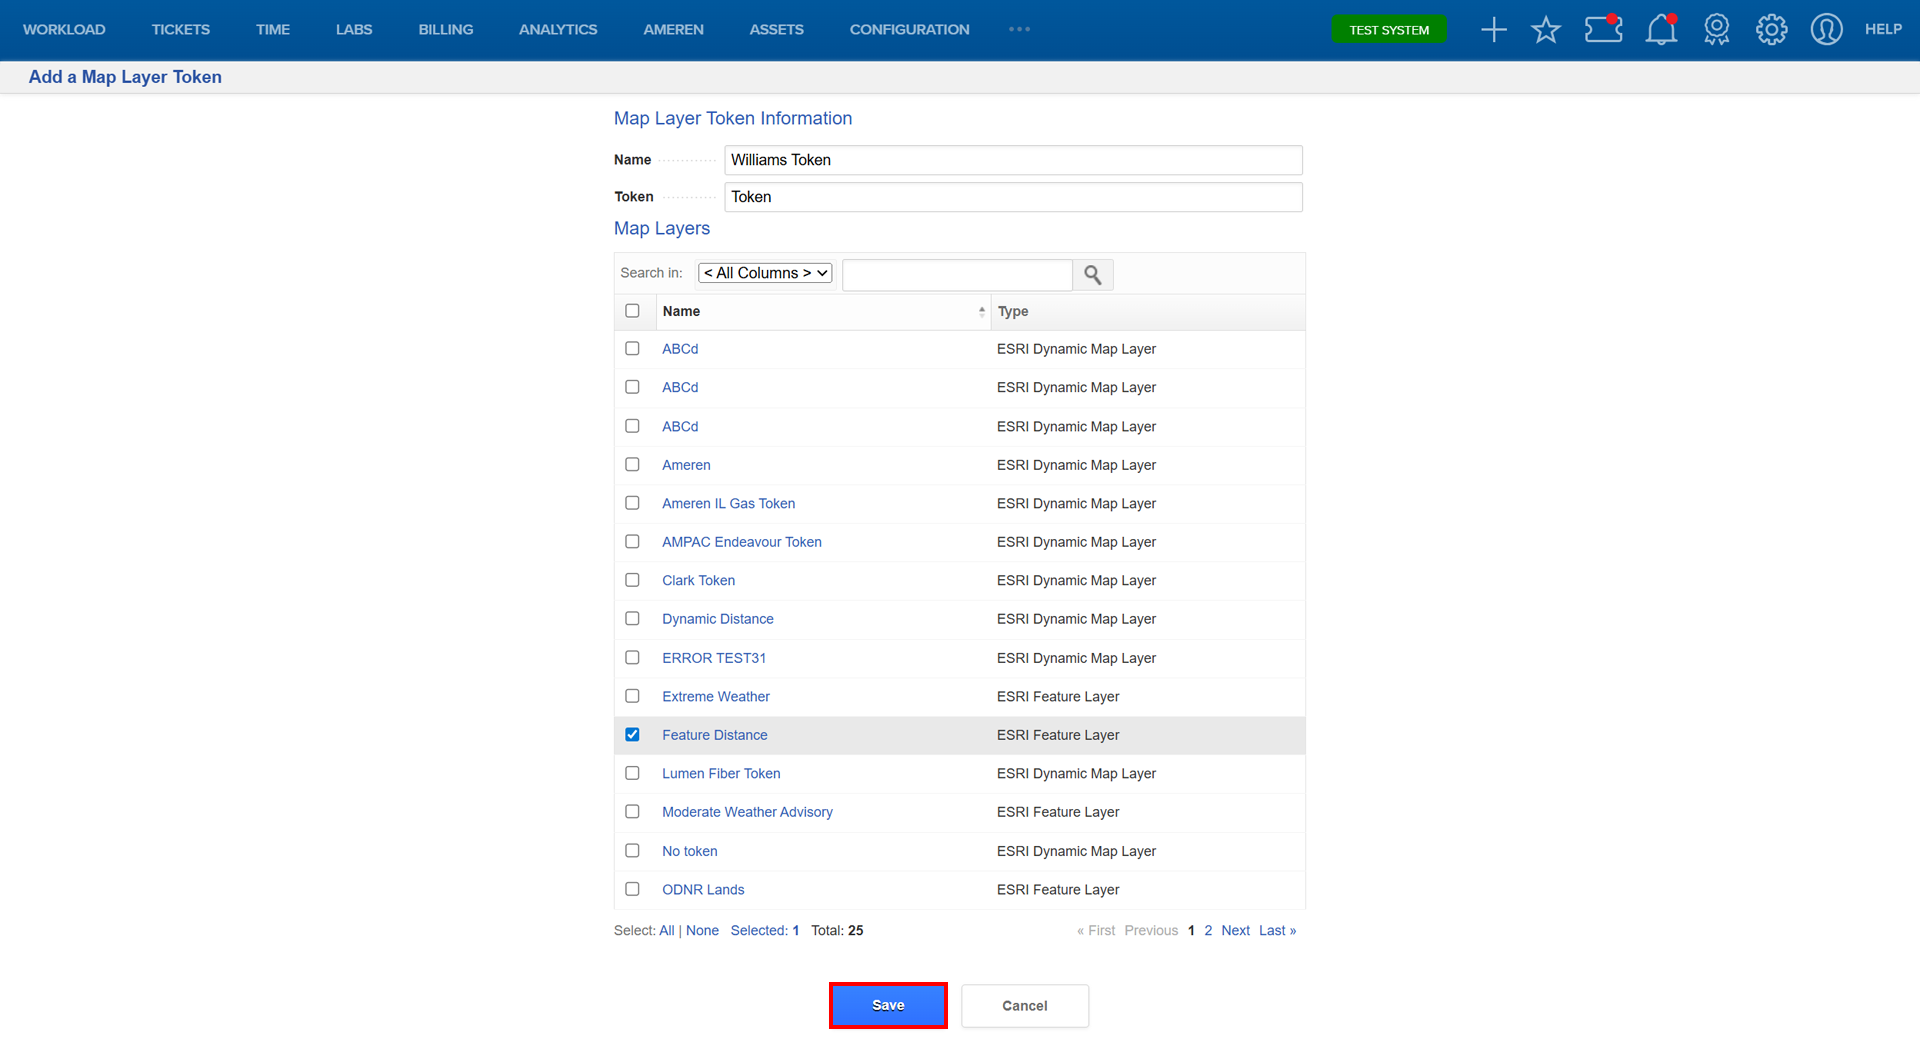
Task: Check the ERROR TEST31 checkbox
Action: [632, 658]
